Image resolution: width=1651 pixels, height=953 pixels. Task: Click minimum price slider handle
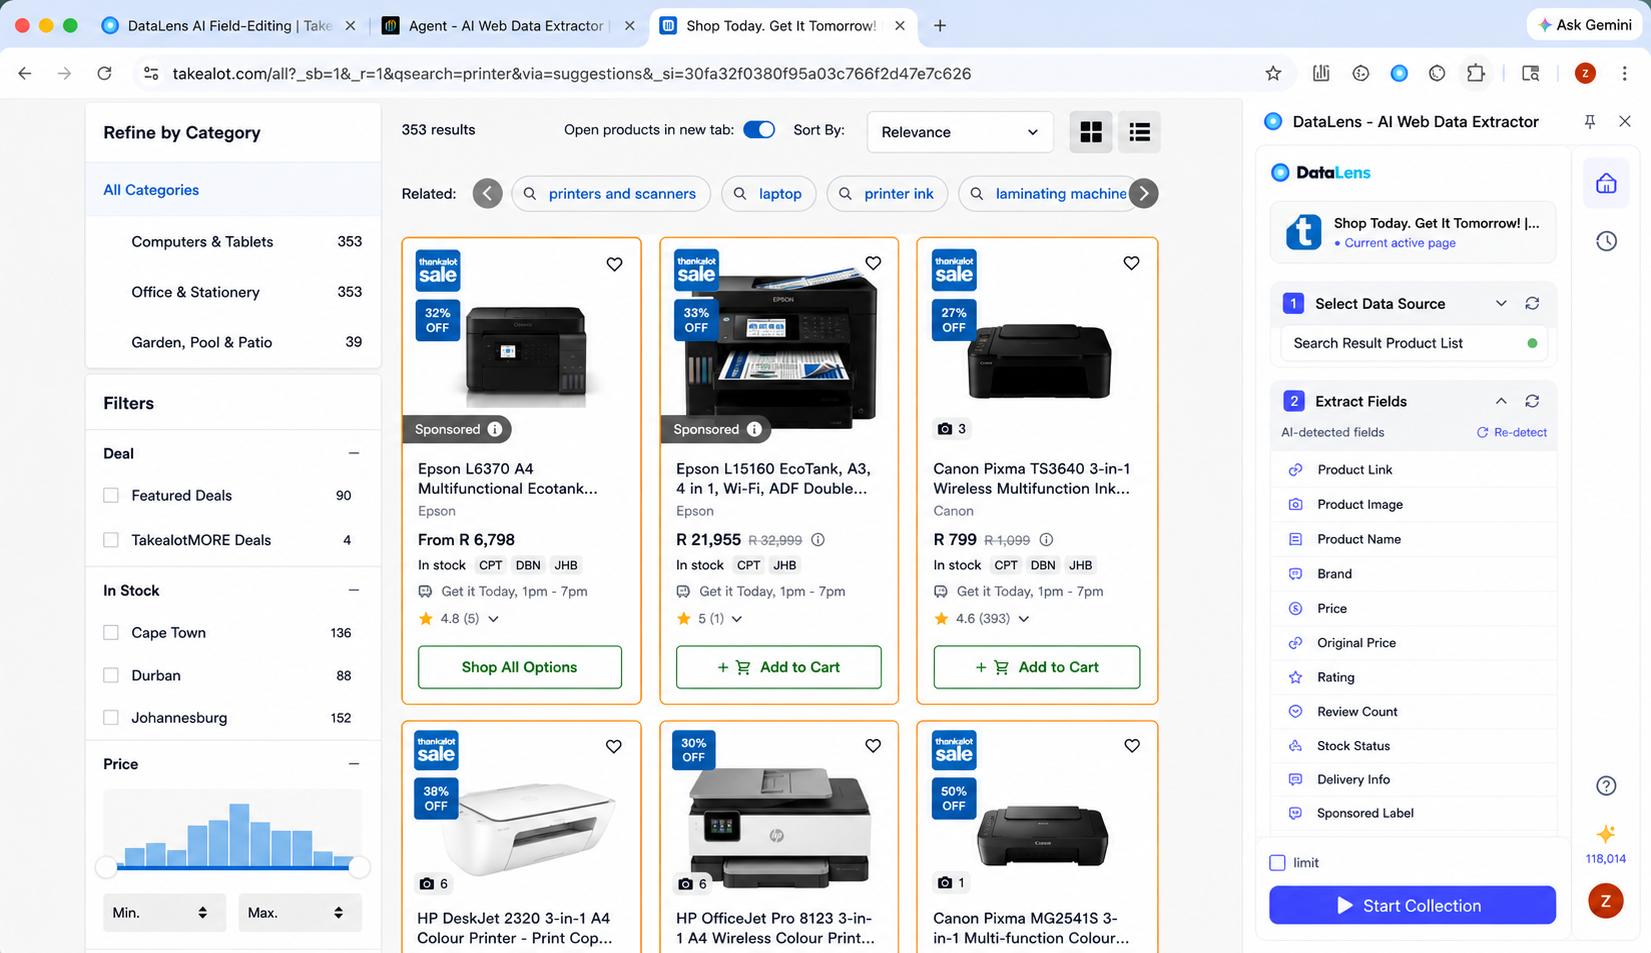coord(106,868)
